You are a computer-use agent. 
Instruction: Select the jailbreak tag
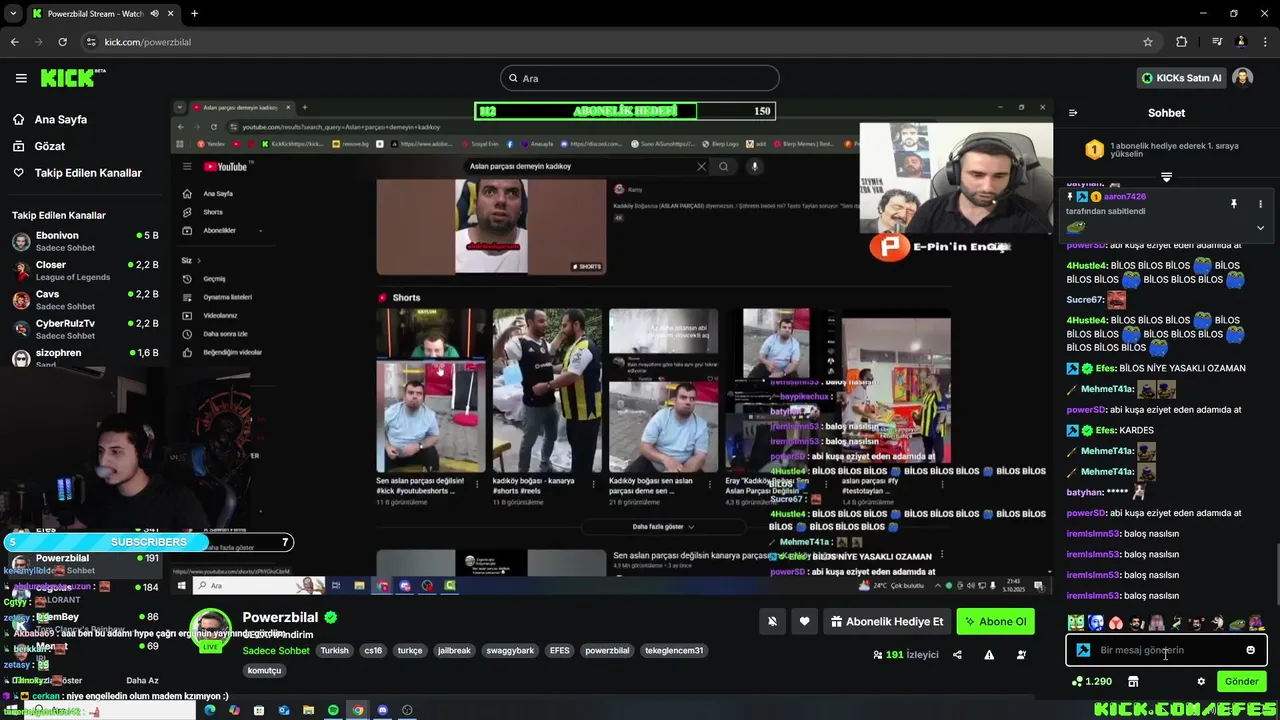pyautogui.click(x=454, y=651)
